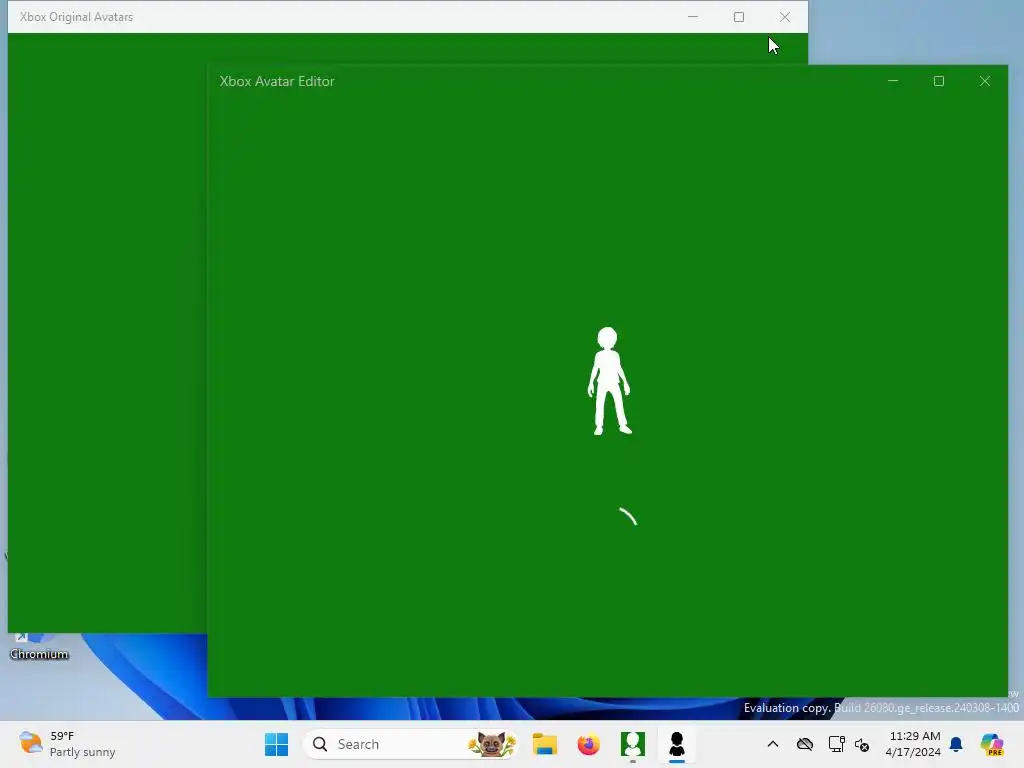Switch to Xbox Original Avatars taskbar icon
The image size is (1024, 768).
632,744
